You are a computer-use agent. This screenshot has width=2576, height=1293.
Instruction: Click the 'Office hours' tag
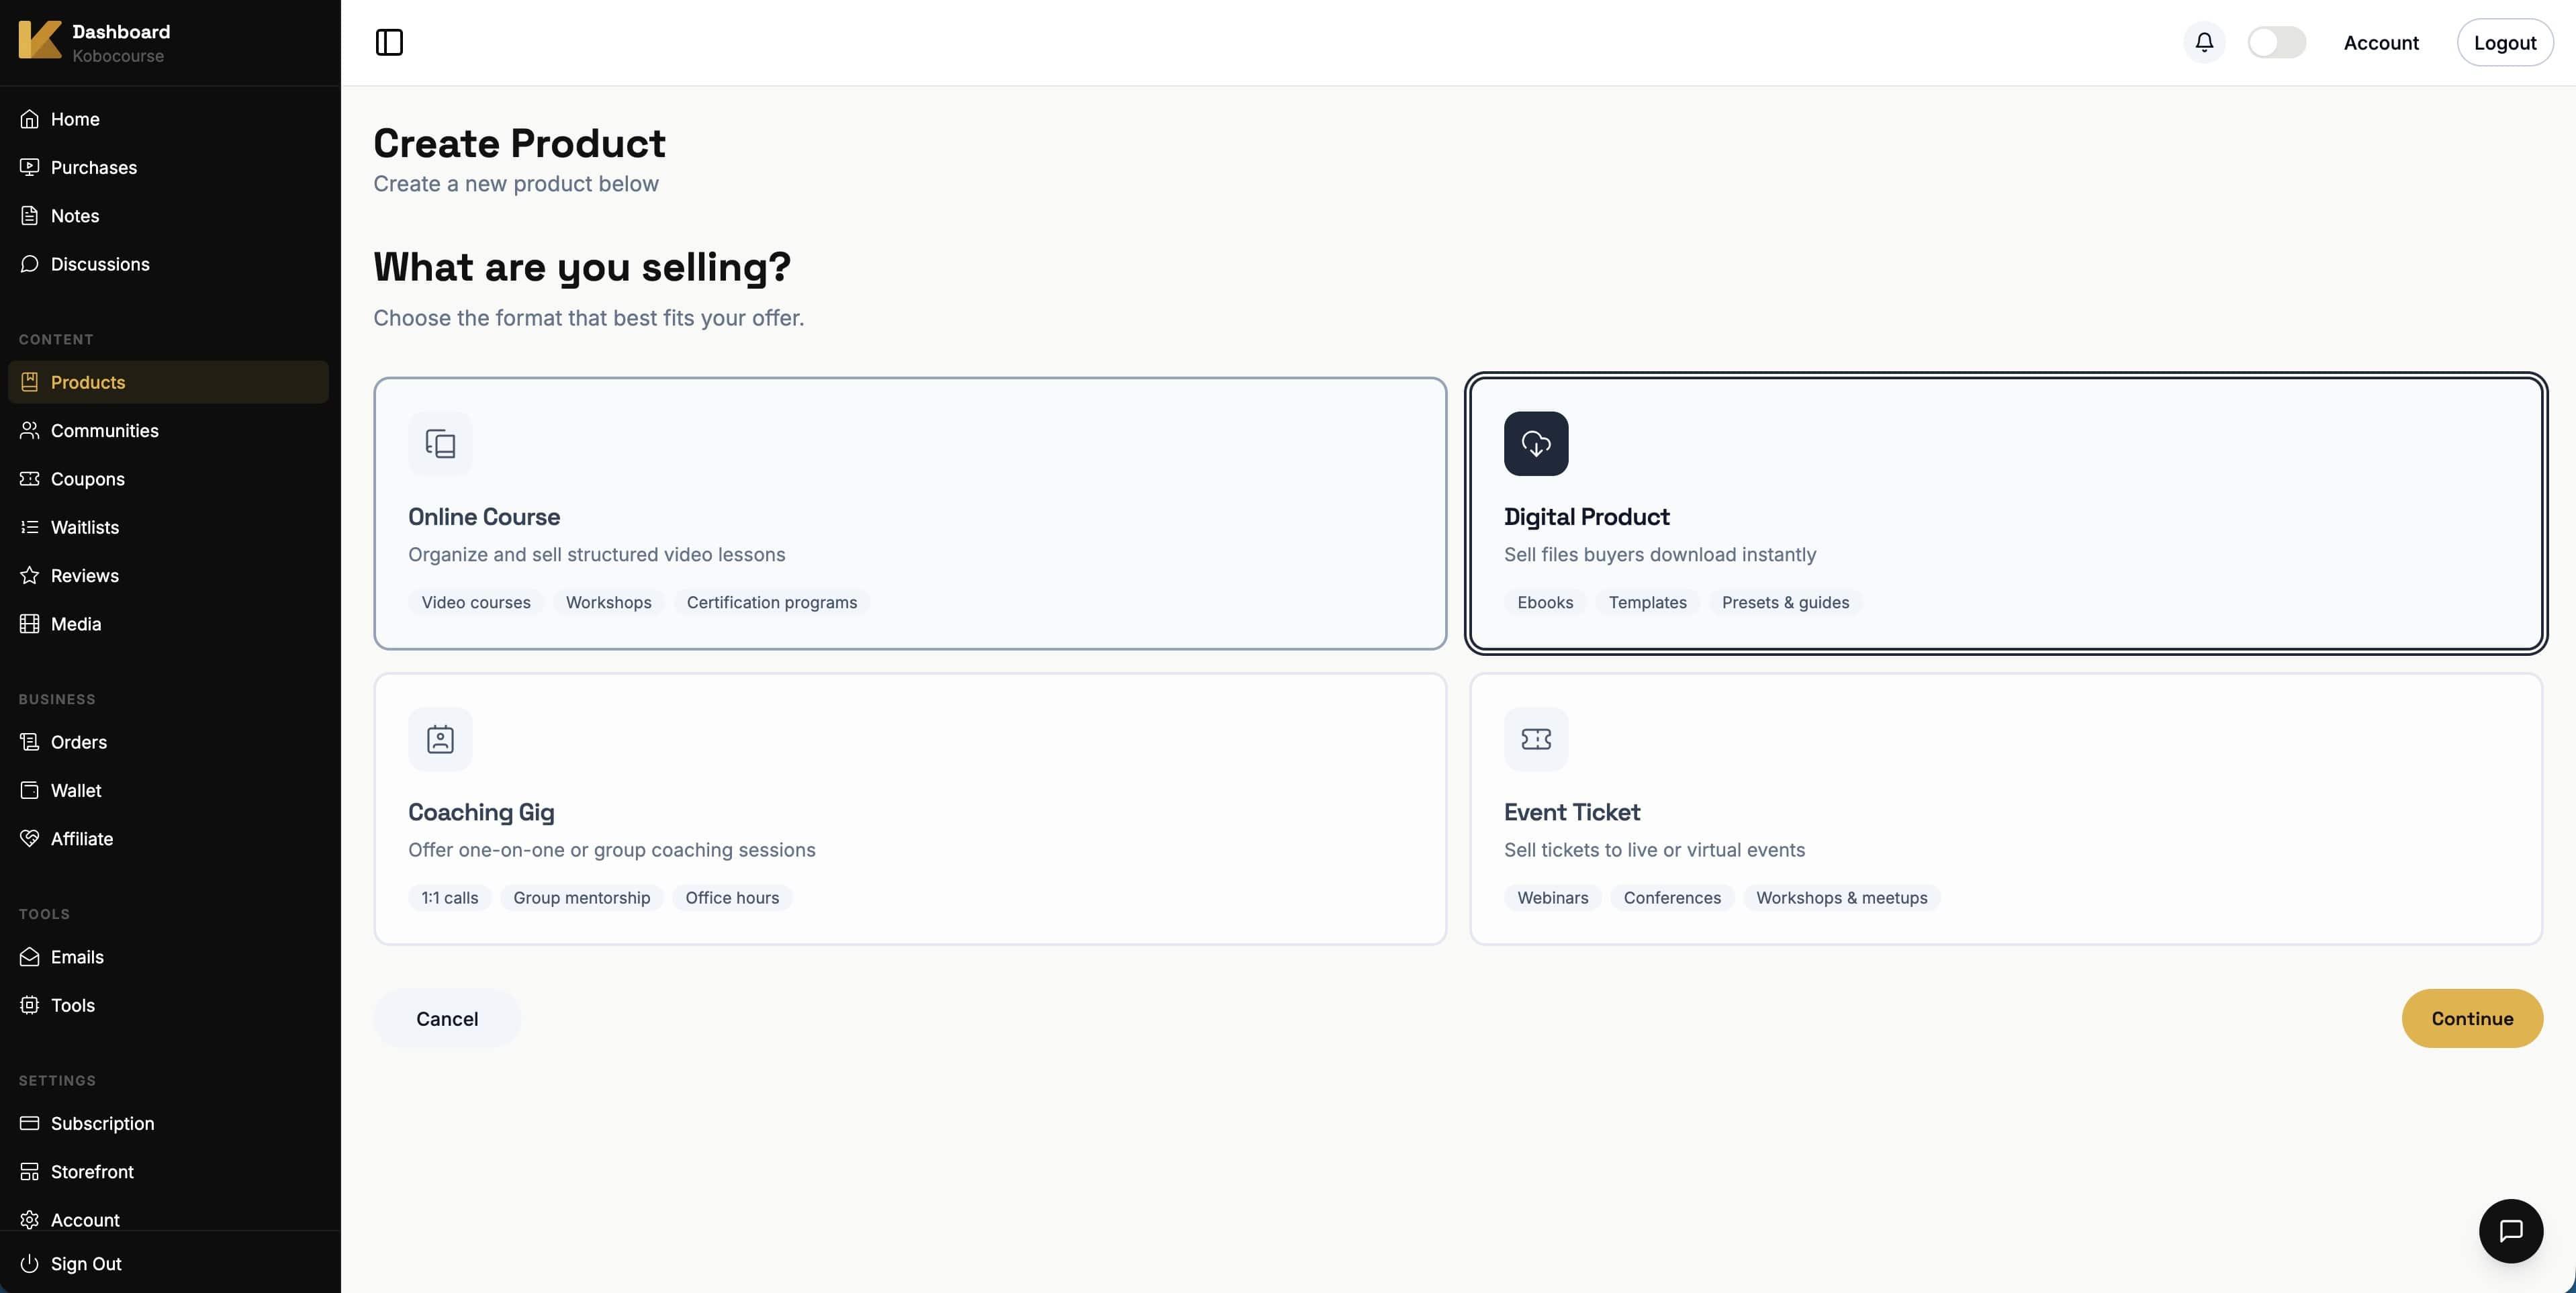click(x=732, y=898)
